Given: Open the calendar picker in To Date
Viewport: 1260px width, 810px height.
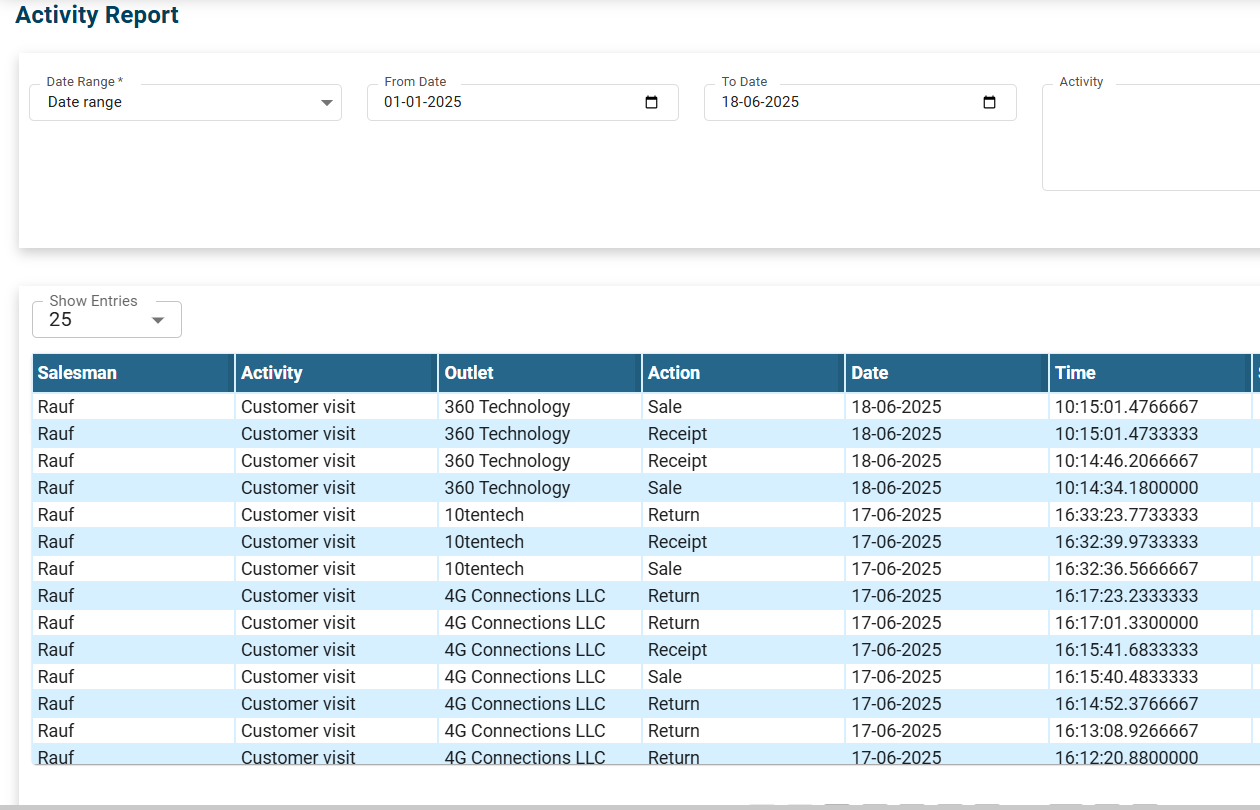Looking at the screenshot, I should [989, 103].
